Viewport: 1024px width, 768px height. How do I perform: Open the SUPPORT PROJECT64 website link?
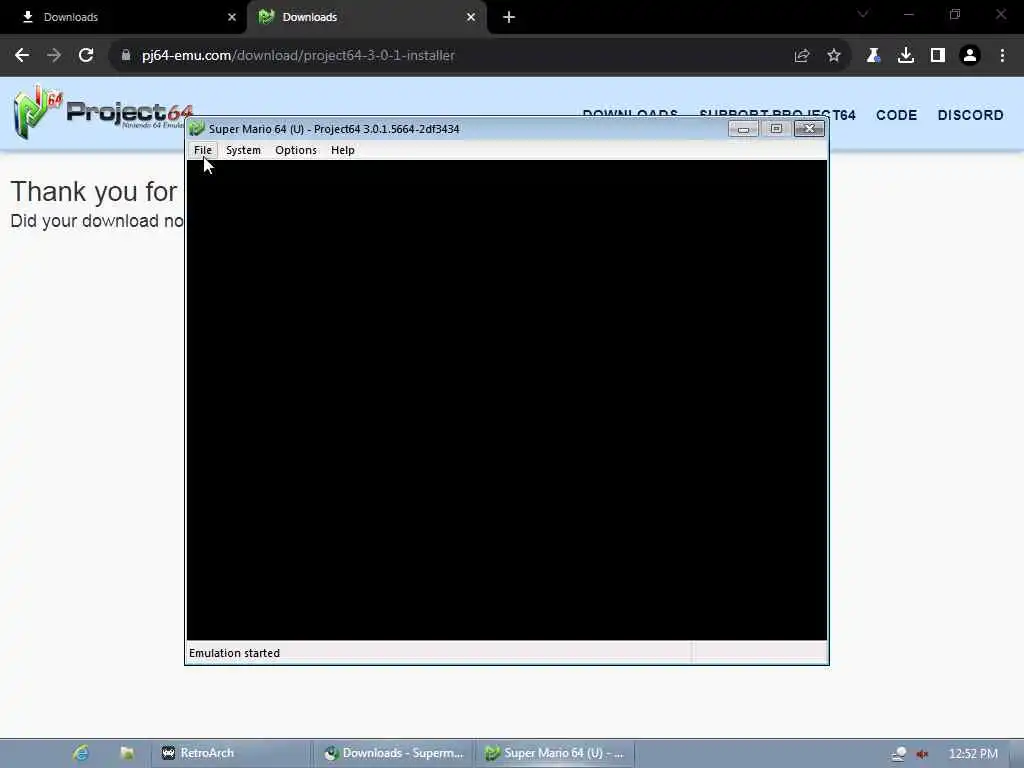coord(777,115)
